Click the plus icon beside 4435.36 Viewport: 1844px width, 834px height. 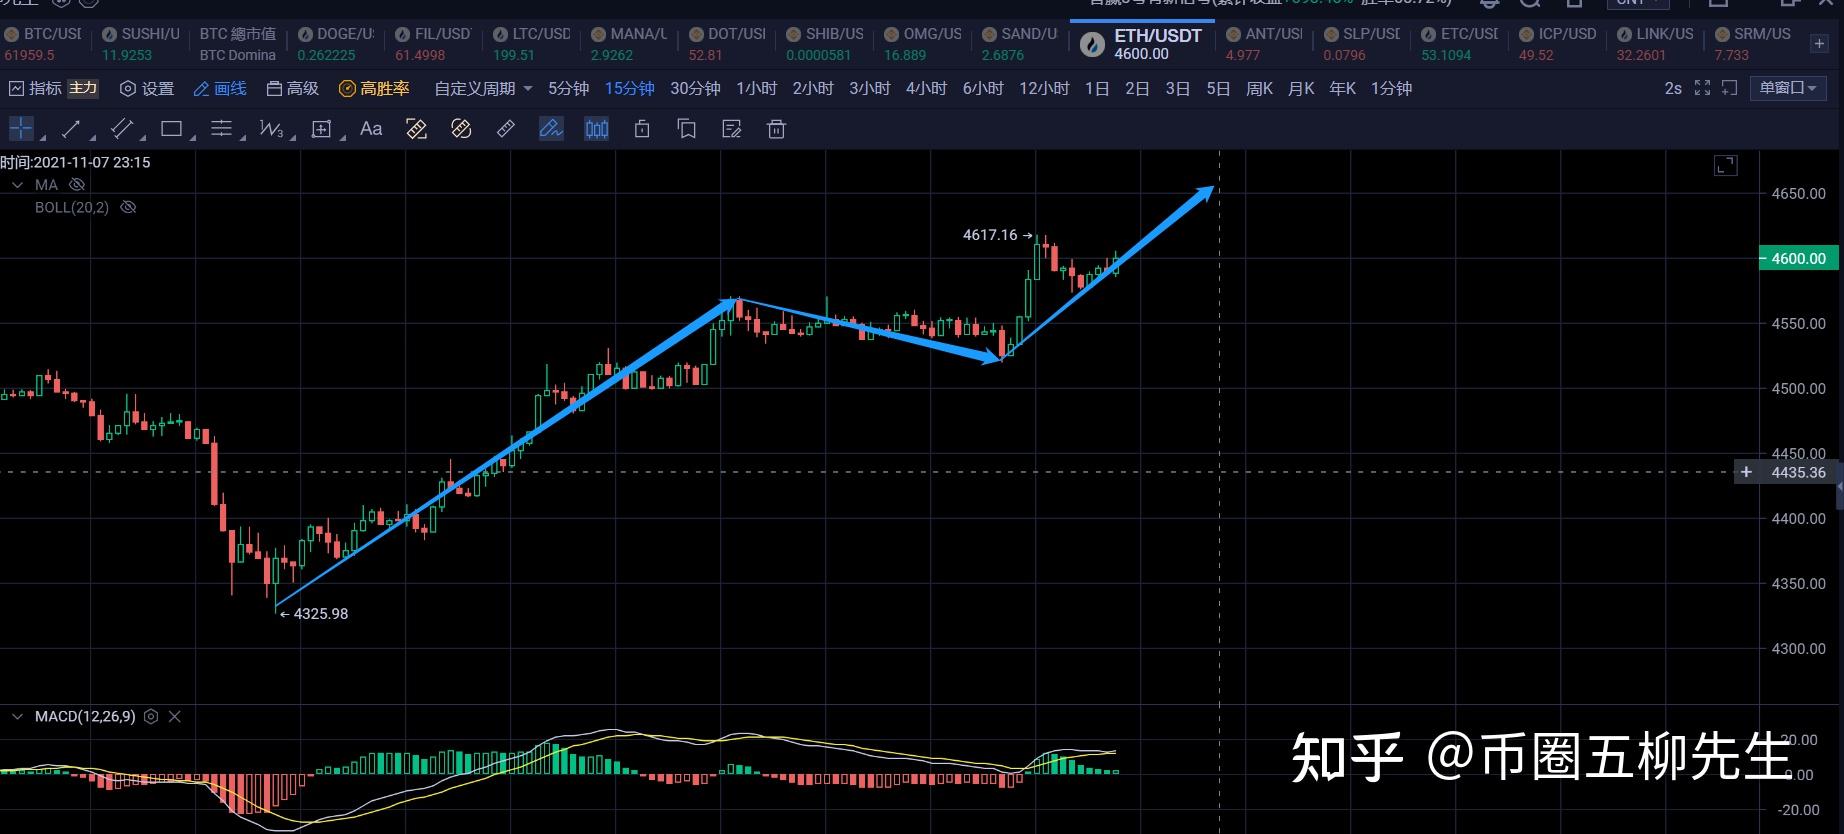[1746, 472]
